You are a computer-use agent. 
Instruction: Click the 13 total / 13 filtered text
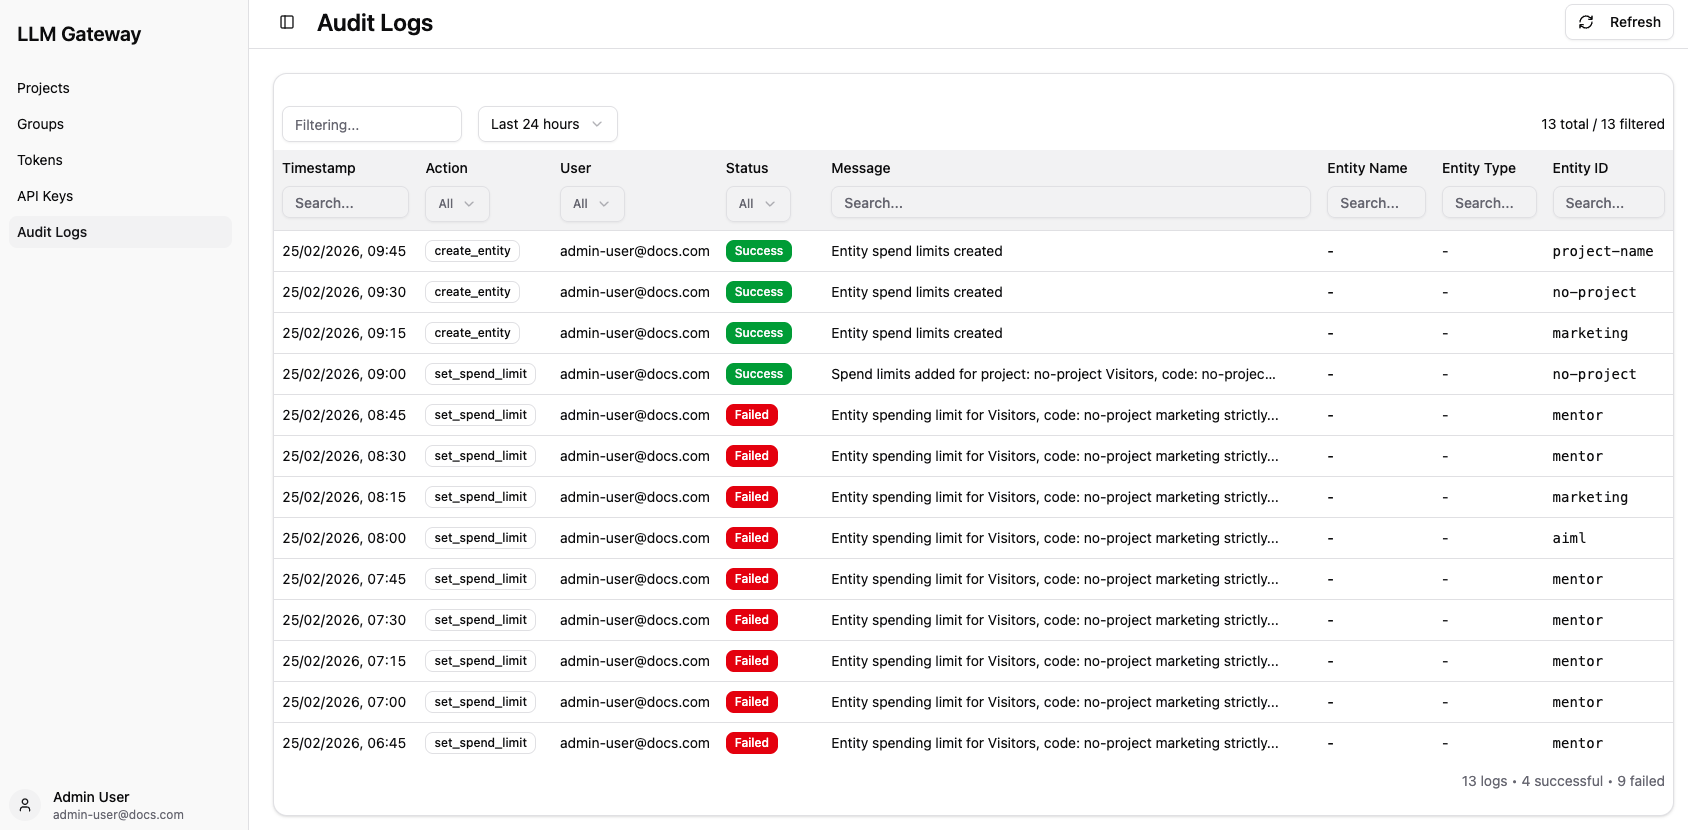[1603, 124]
